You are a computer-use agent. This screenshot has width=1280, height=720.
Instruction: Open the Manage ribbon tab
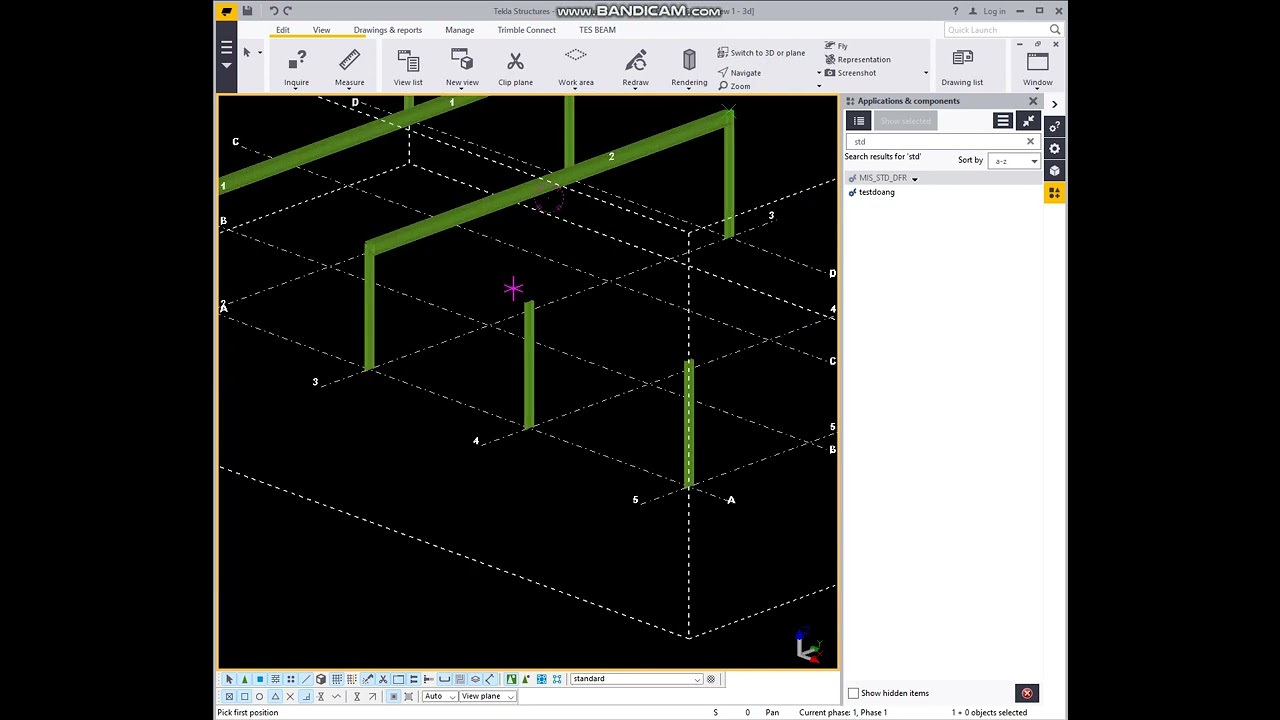[459, 30]
